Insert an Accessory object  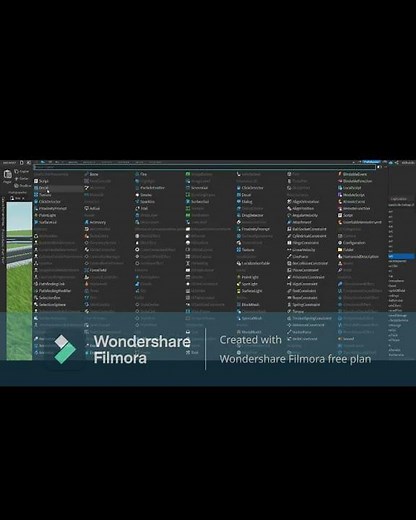[95, 222]
